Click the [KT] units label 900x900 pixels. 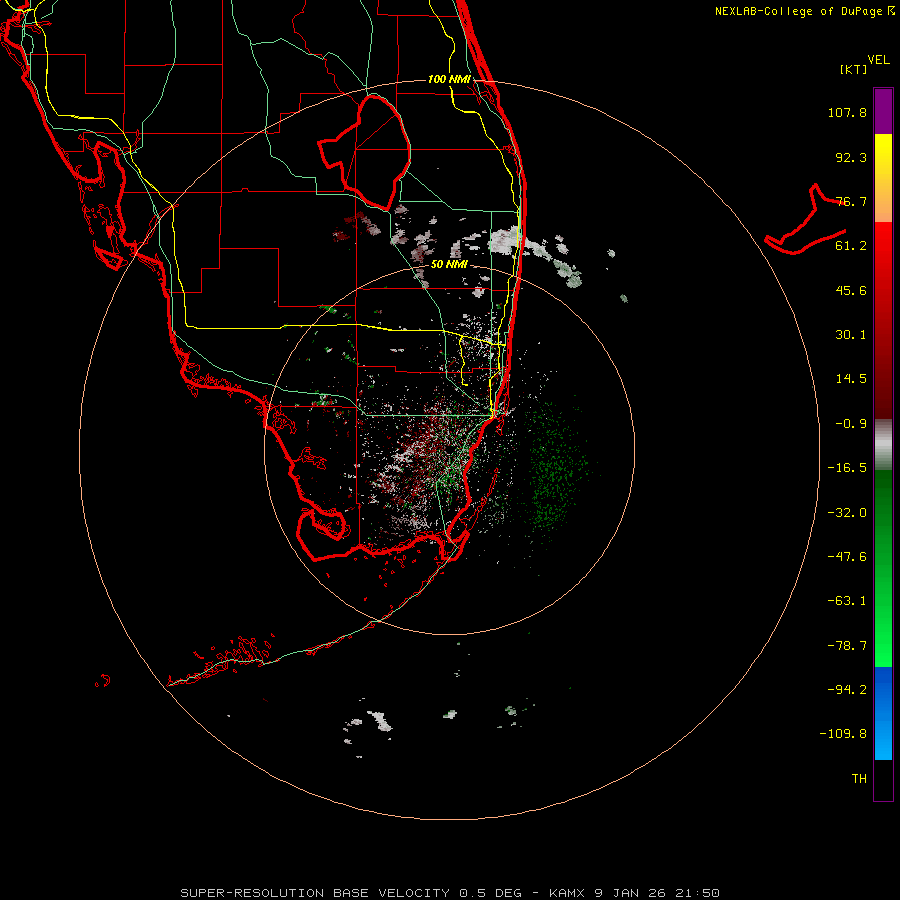click(x=854, y=69)
